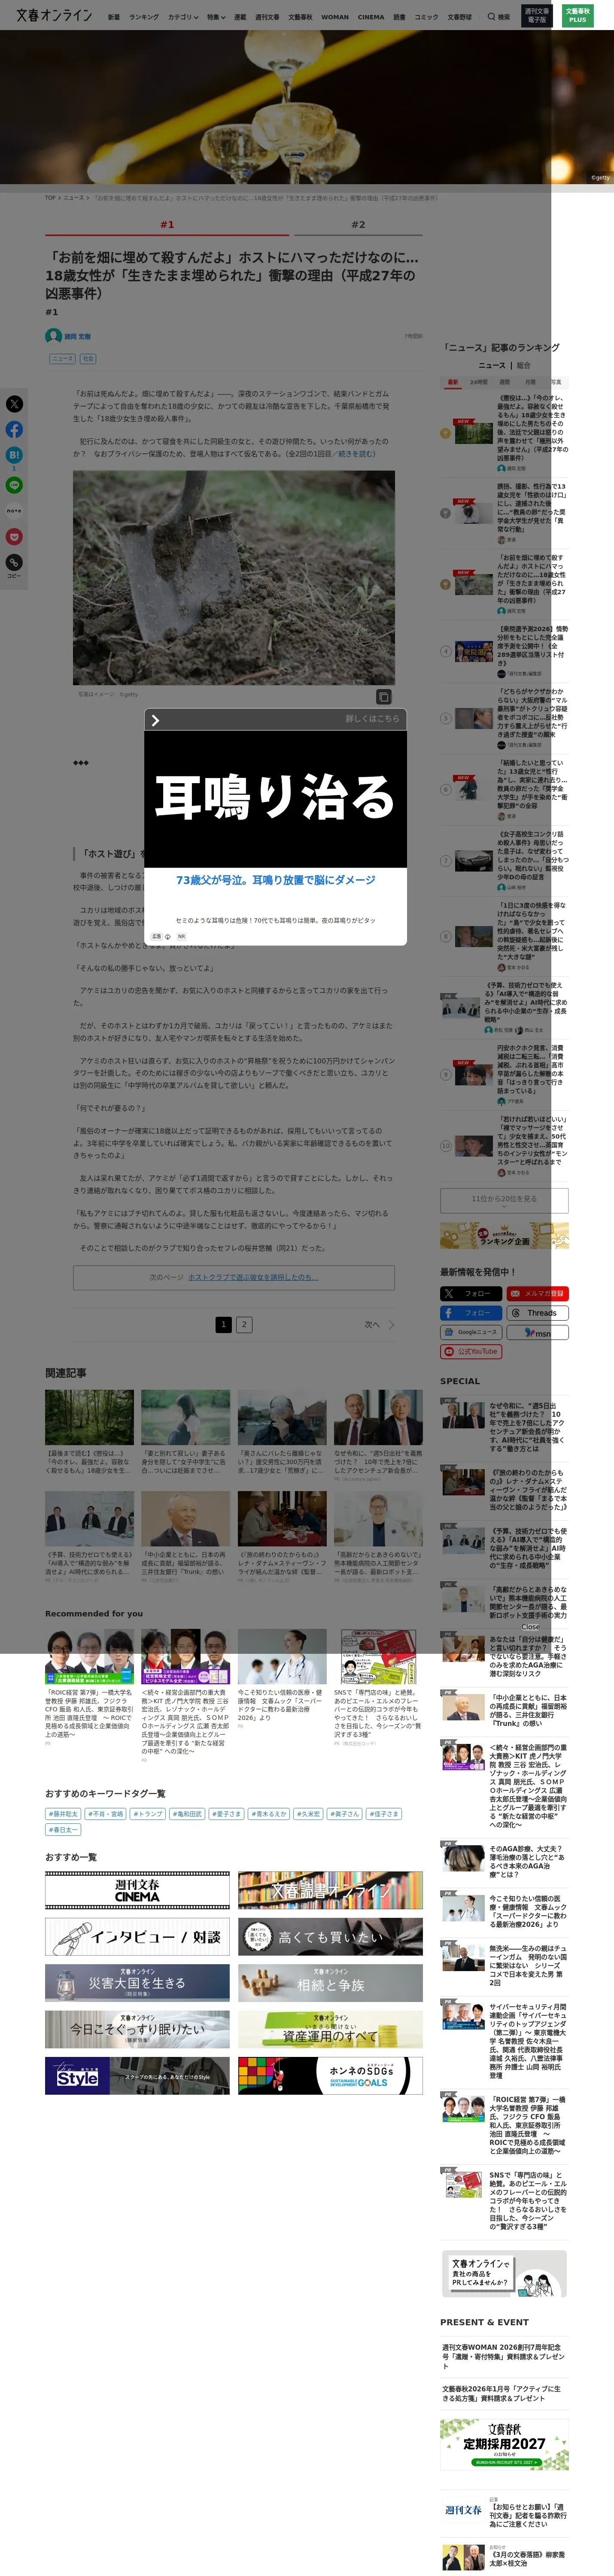The image size is (614, 2576).
Task: Open the ニュース breadcrumb link
Action: (x=74, y=198)
